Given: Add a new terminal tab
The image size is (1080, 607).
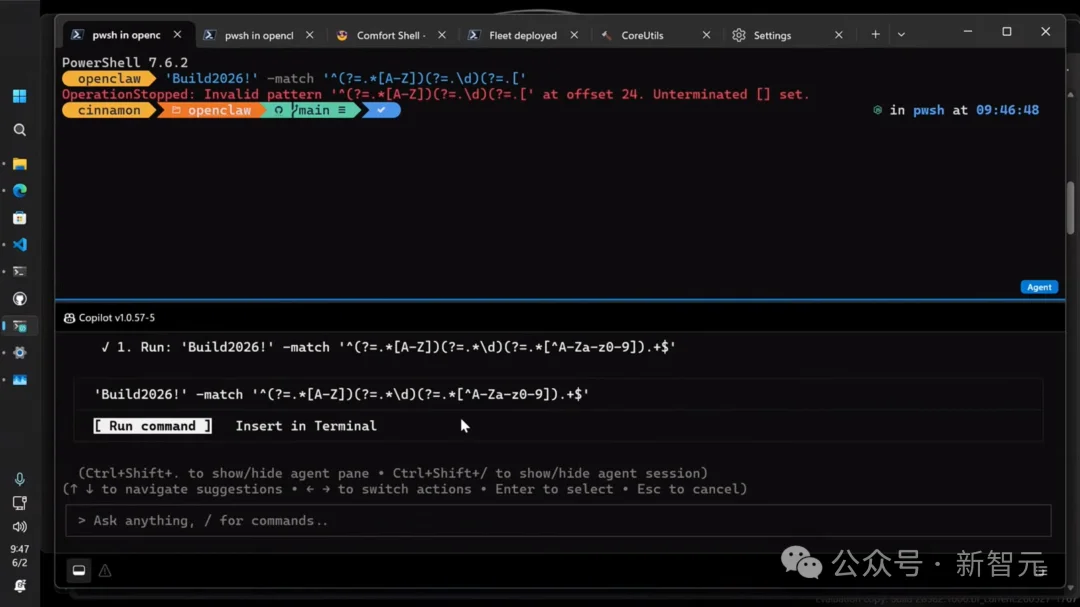Looking at the screenshot, I should 875,34.
